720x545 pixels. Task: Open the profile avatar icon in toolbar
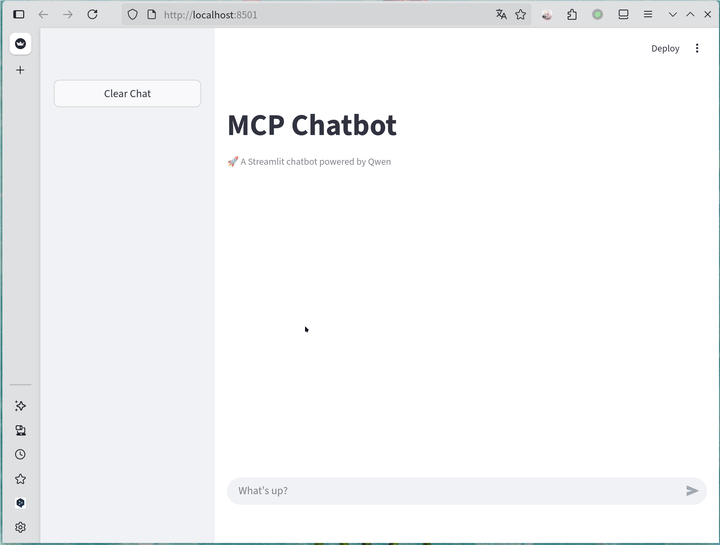click(546, 15)
